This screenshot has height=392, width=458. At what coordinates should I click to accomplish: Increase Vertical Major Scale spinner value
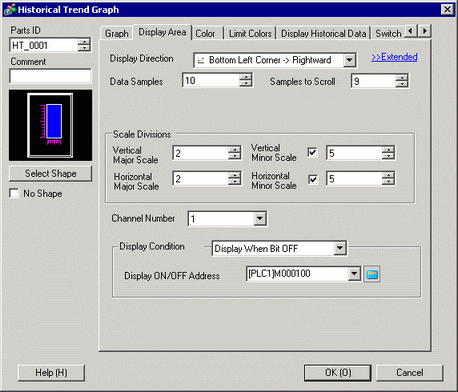[x=234, y=150]
